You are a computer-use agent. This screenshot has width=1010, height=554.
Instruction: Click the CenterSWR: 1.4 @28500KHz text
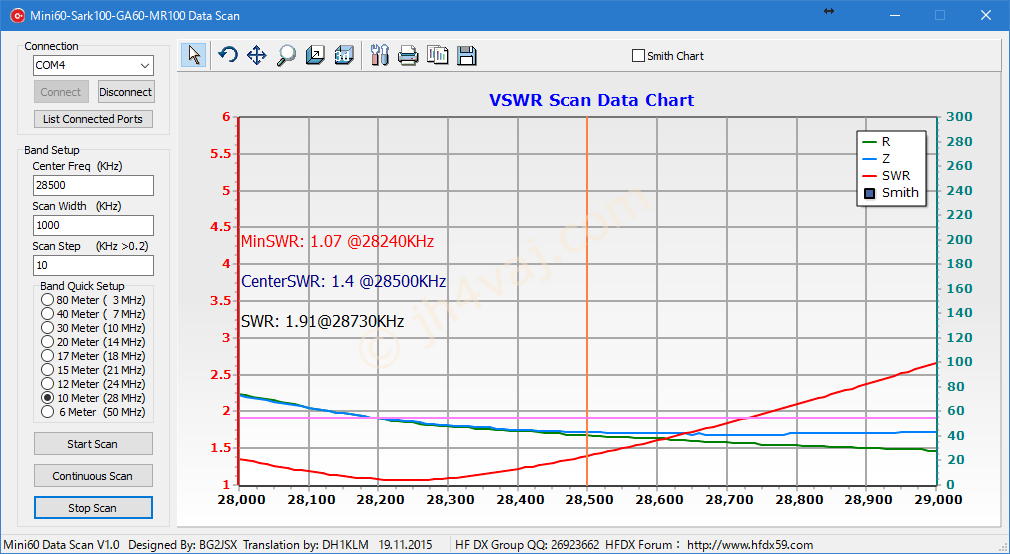click(x=344, y=282)
